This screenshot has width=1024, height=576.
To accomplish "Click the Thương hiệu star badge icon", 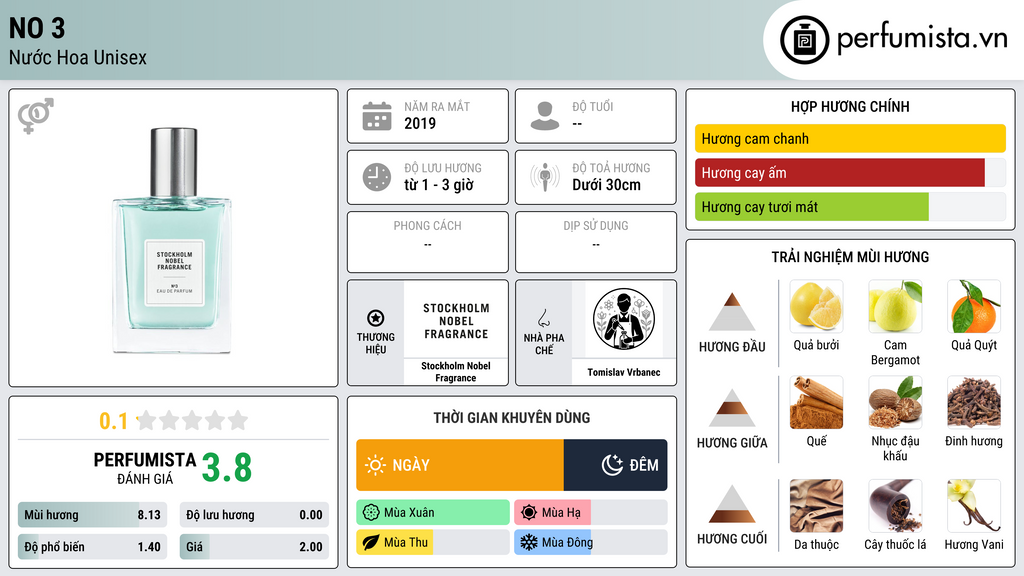I will point(376,318).
